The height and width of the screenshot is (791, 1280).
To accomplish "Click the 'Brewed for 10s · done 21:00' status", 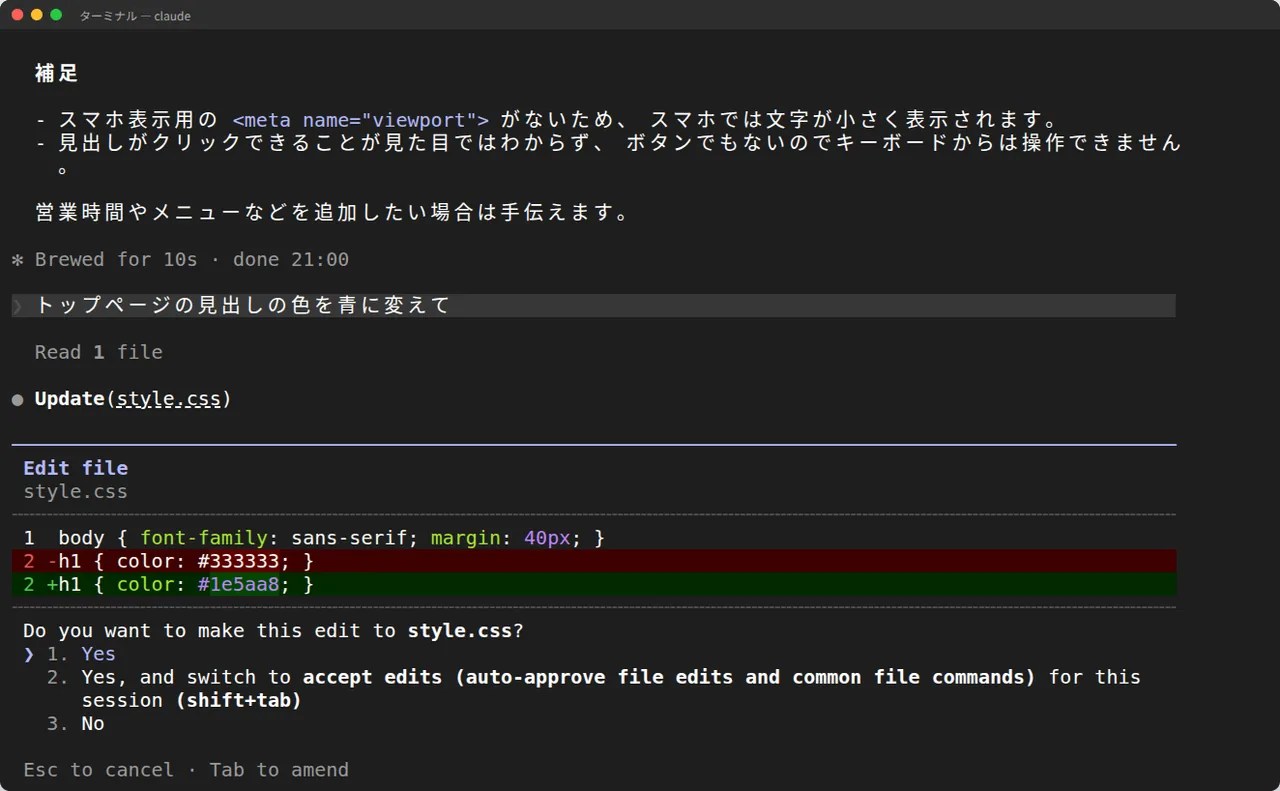I will click(192, 260).
